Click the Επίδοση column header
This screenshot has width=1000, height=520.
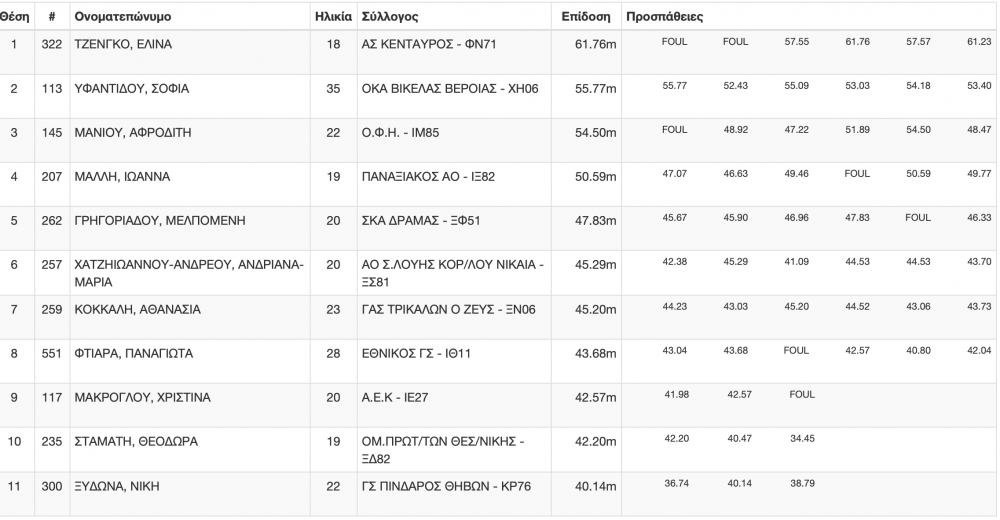pos(585,17)
